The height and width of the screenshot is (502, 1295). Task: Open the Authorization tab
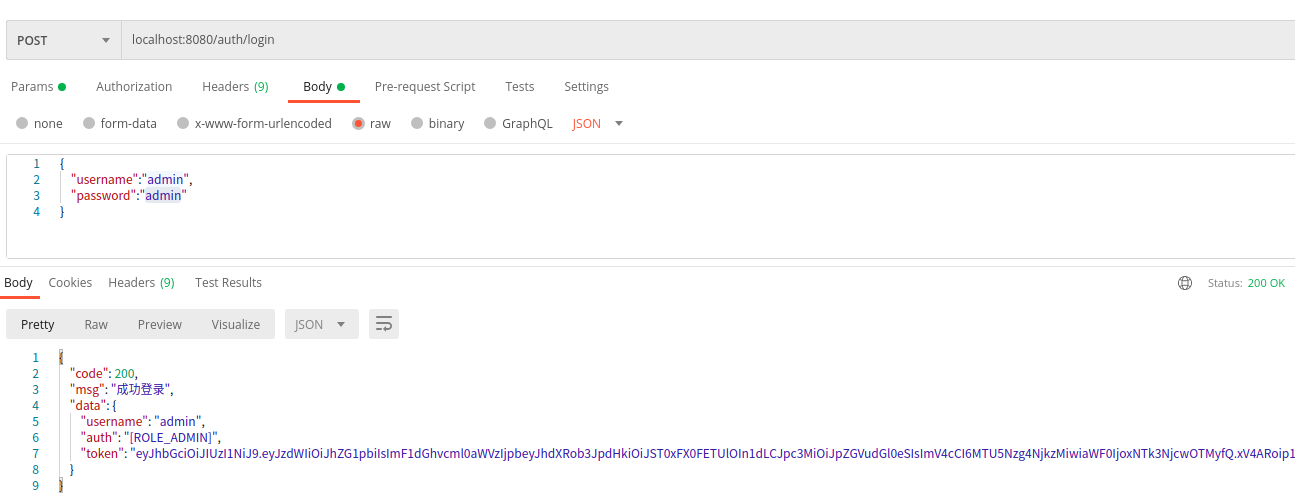tap(134, 87)
